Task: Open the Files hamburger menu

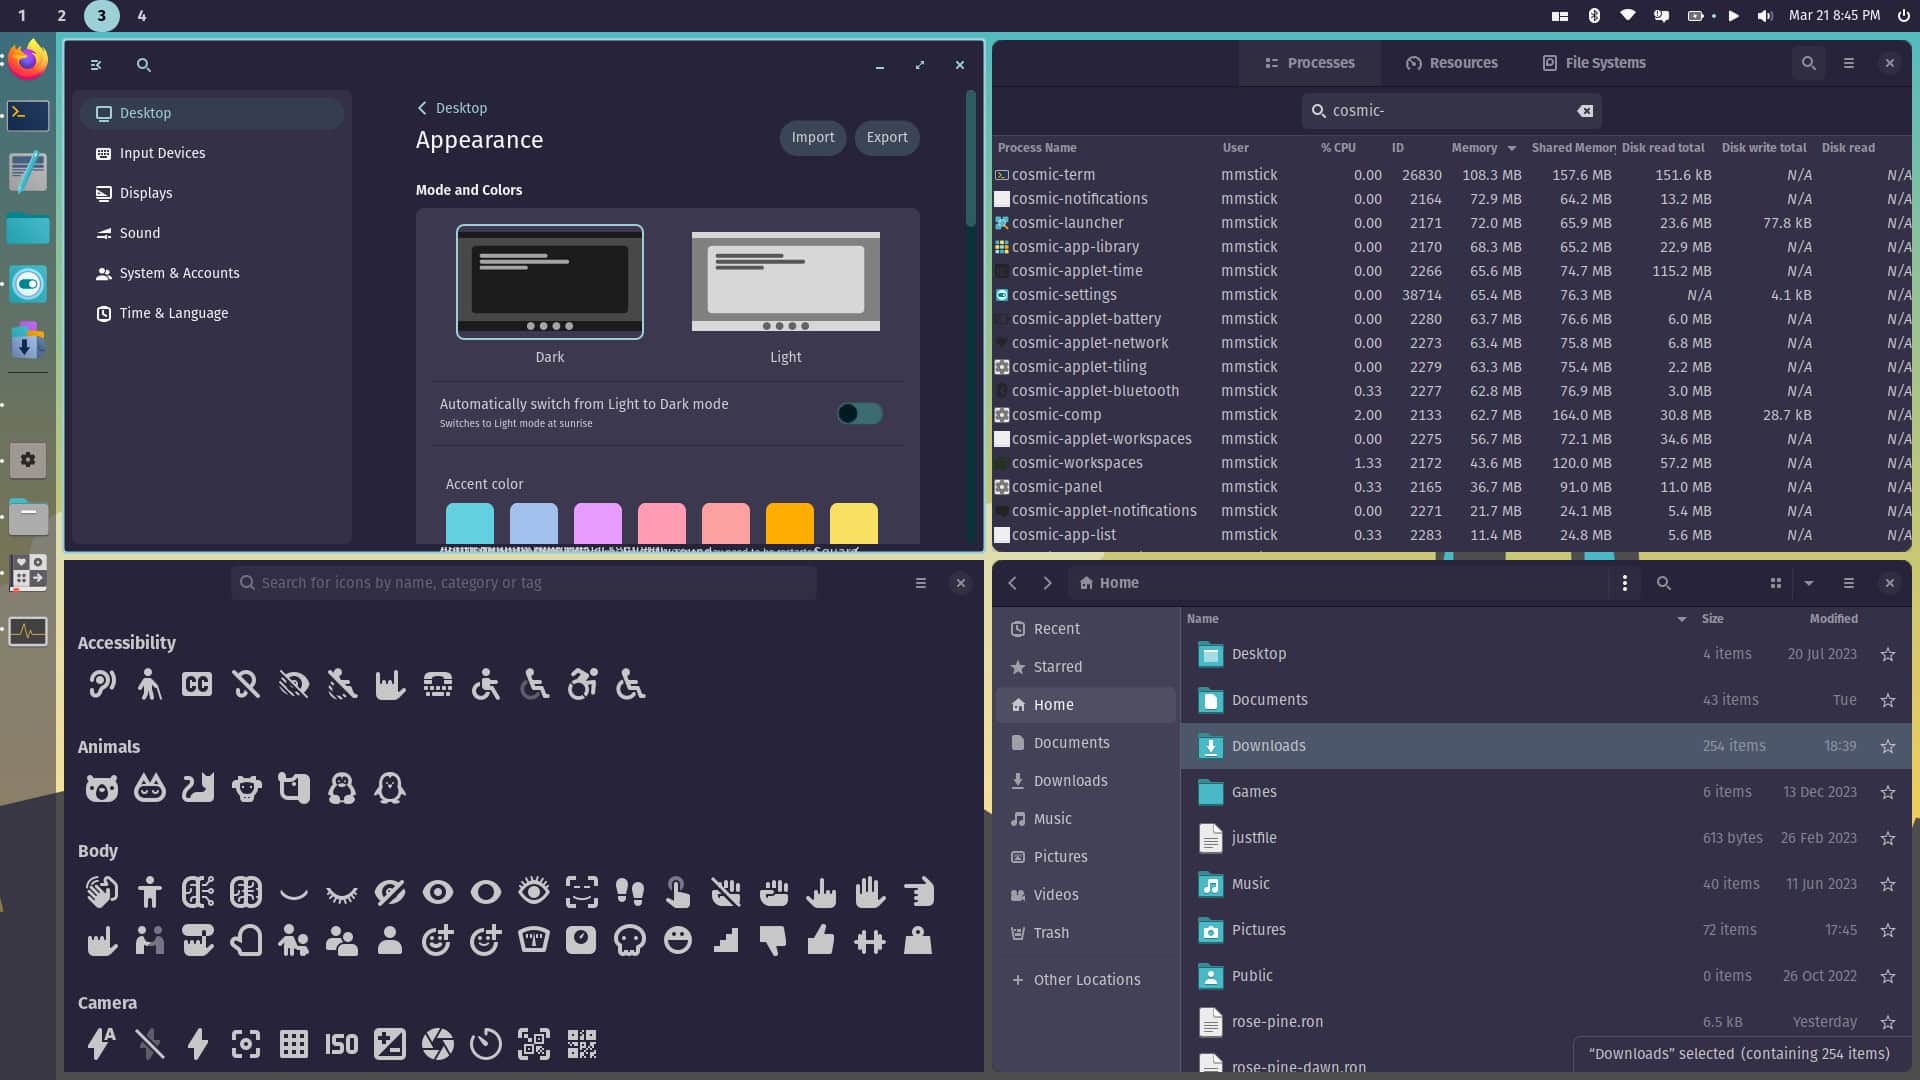Action: click(1848, 583)
